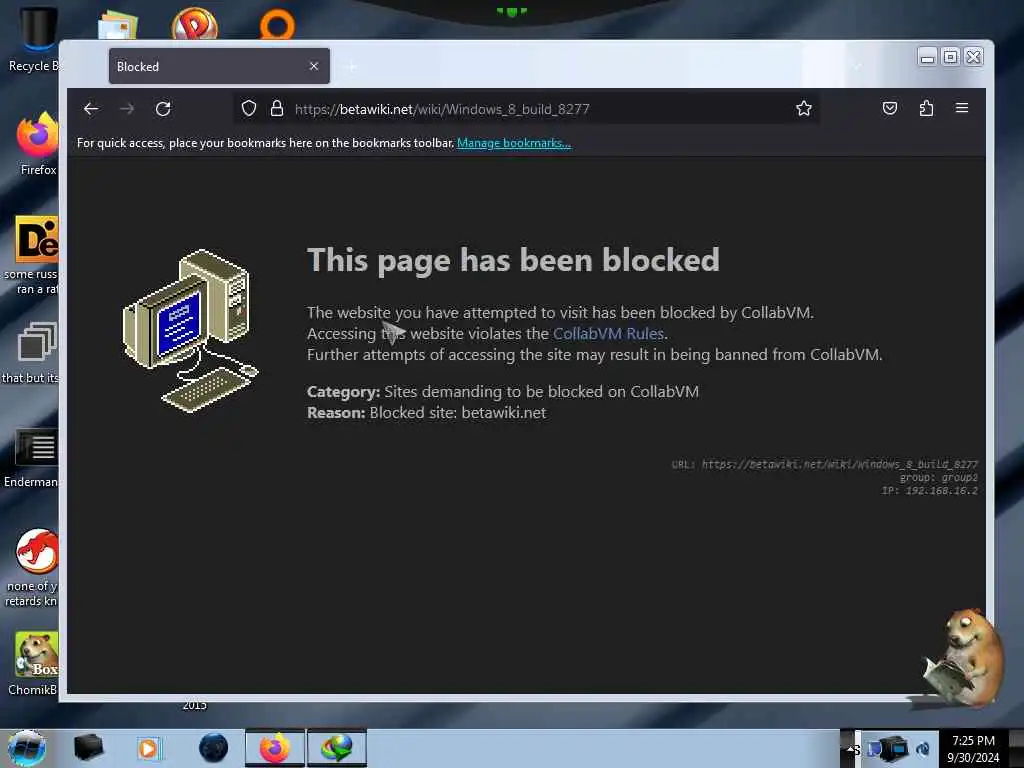Image resolution: width=1024 pixels, height=768 pixels.
Task: Open the Manage bookmarks link
Action: pos(514,143)
